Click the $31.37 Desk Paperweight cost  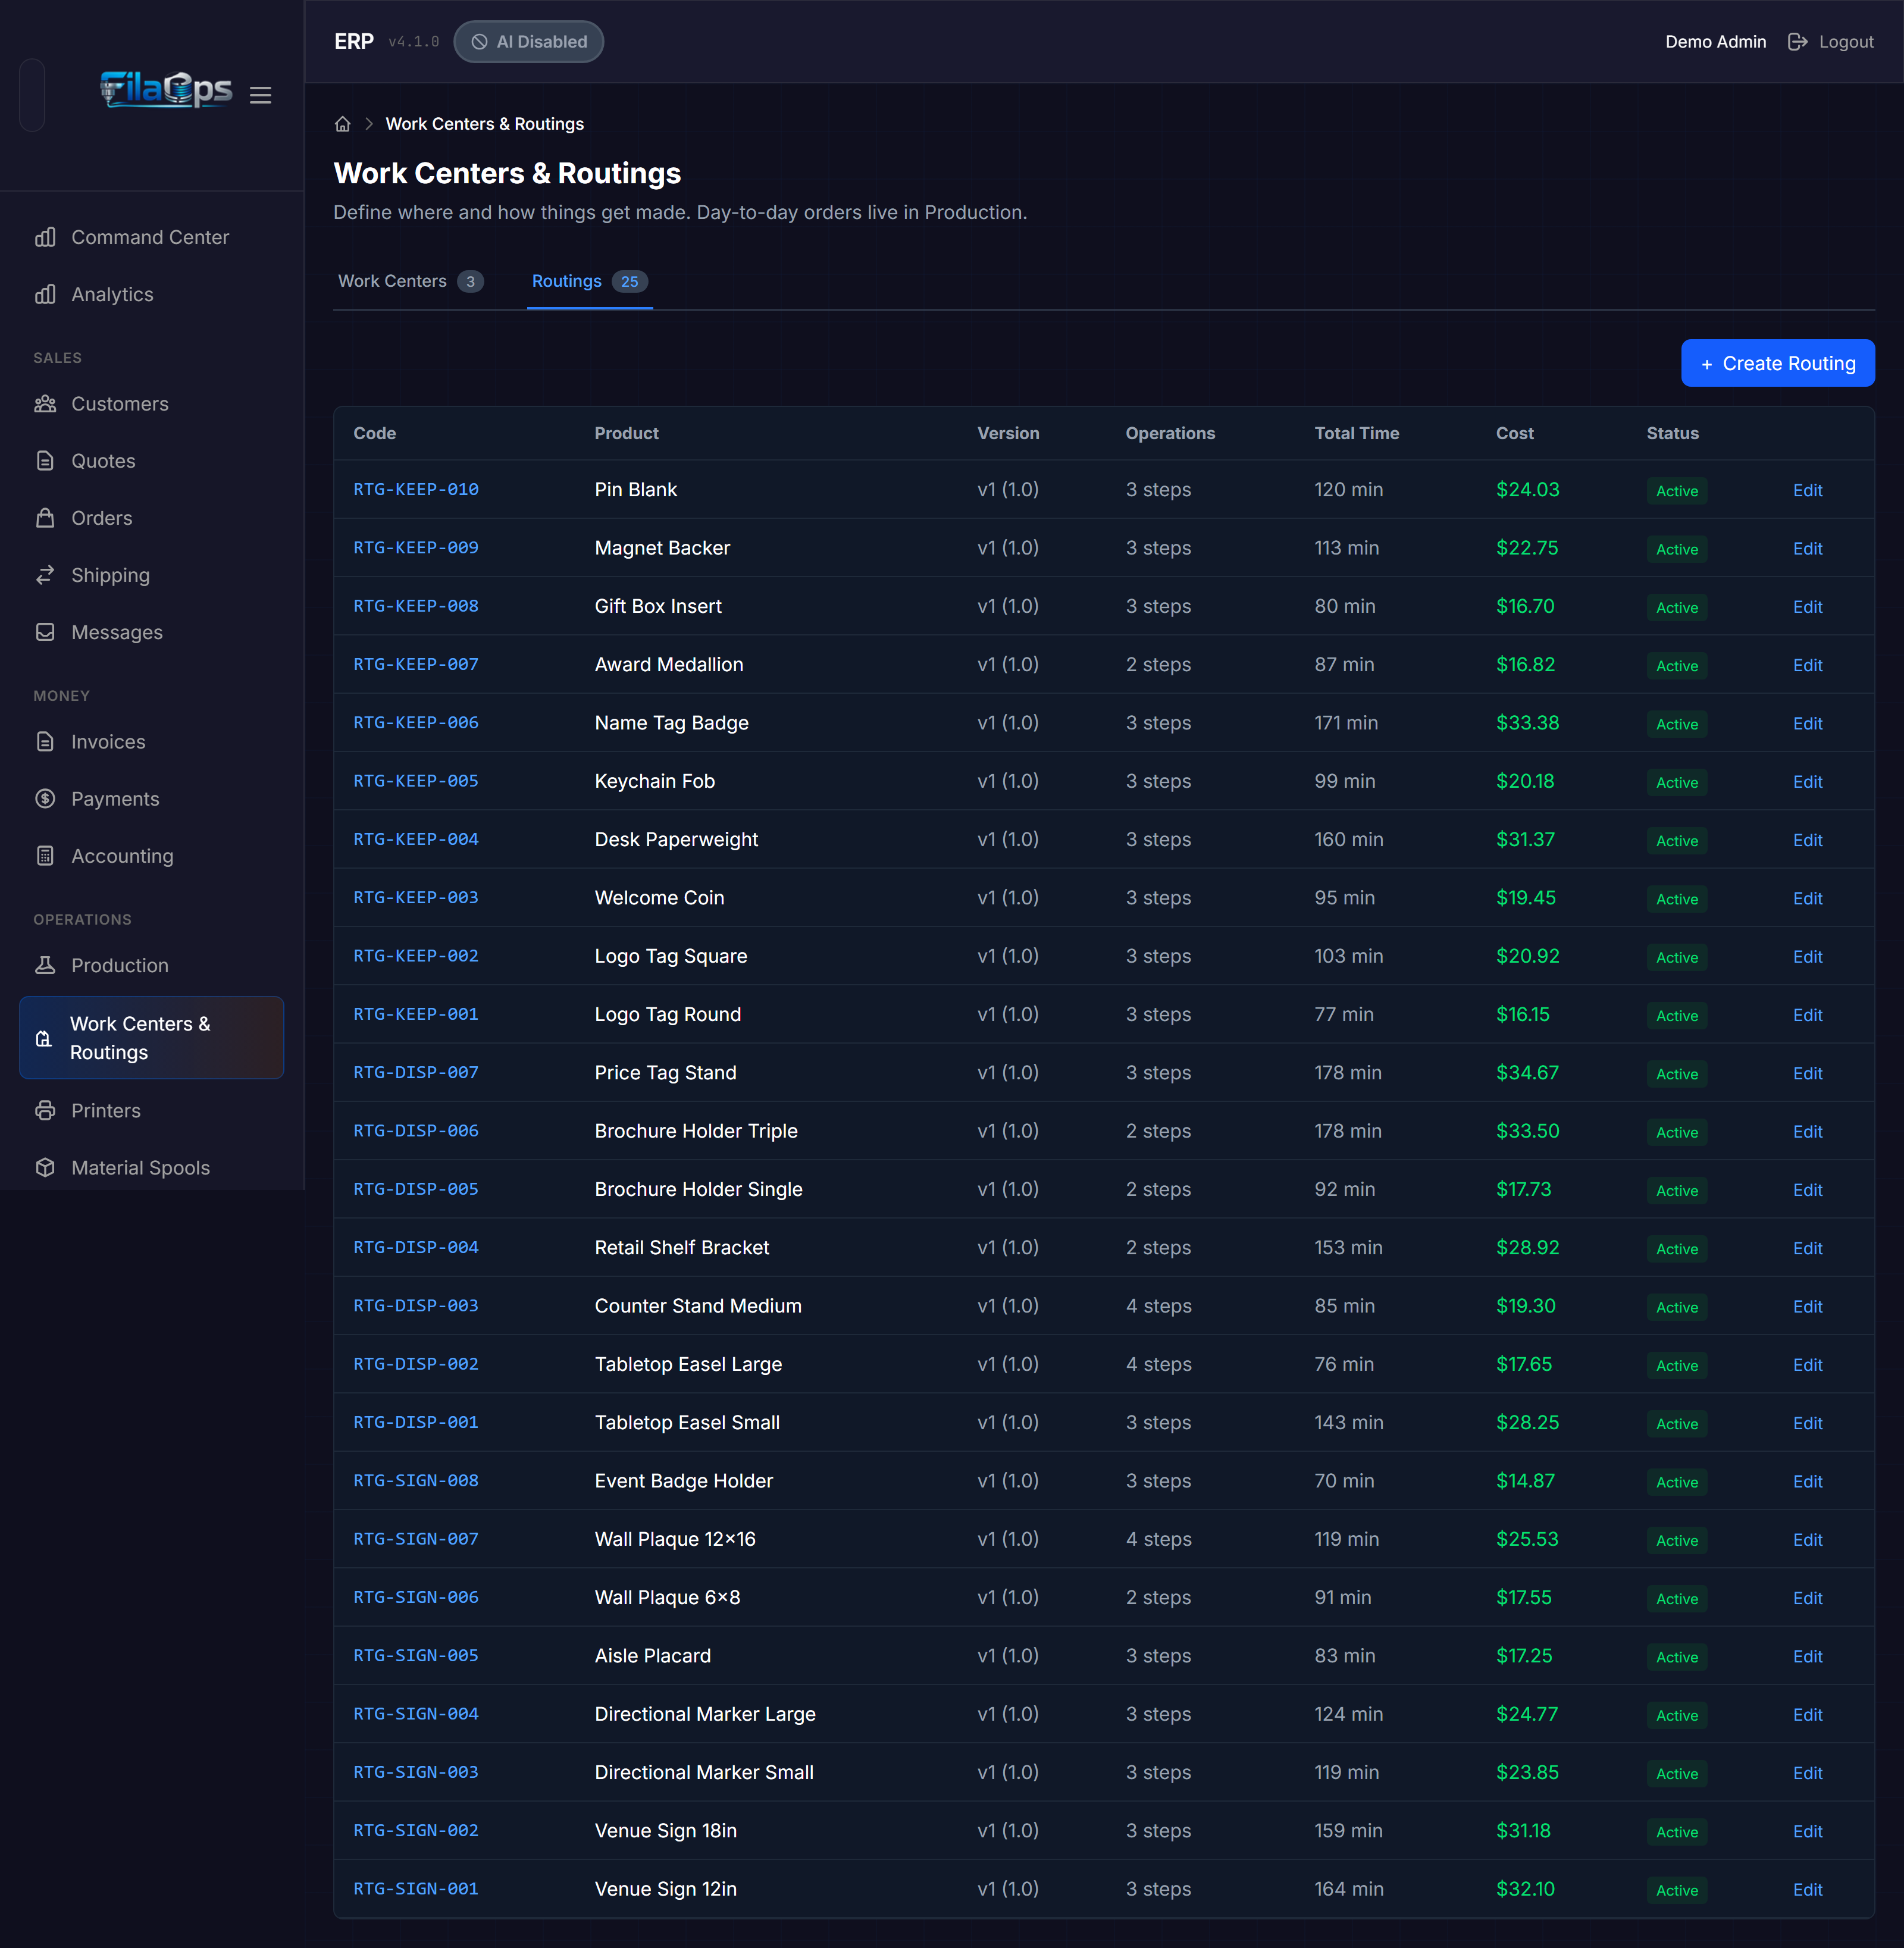click(1525, 840)
